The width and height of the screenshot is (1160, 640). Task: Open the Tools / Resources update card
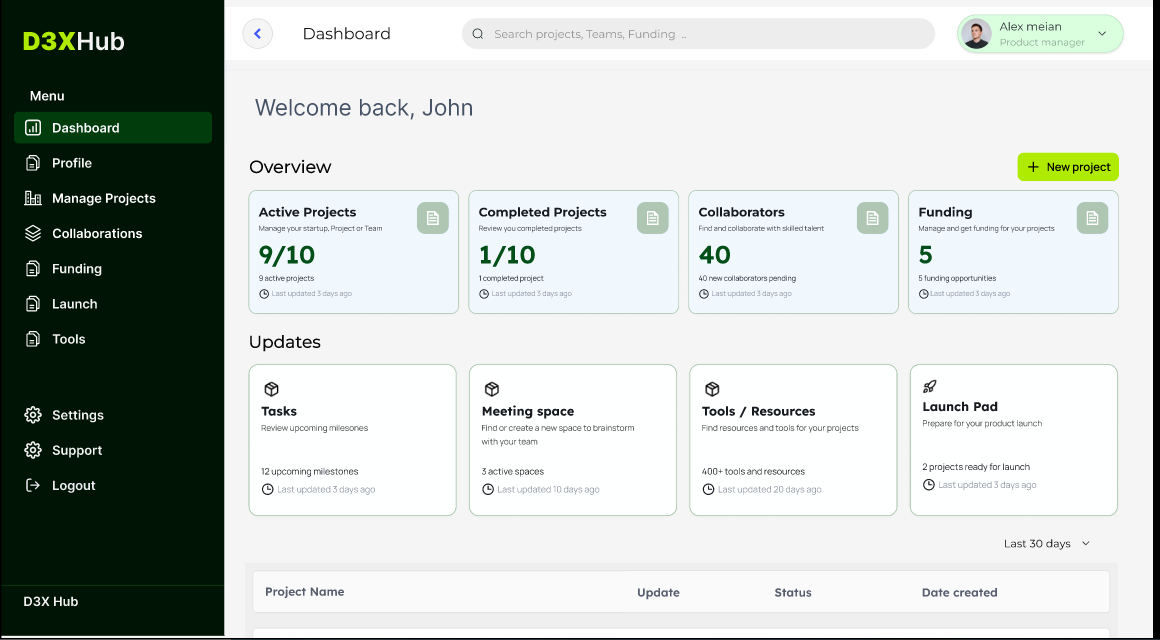coord(792,440)
